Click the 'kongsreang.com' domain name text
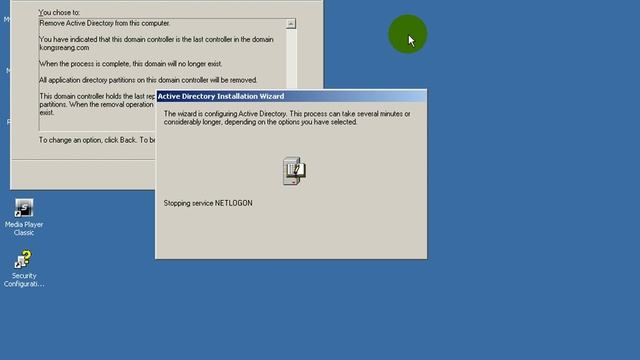 [x=64, y=48]
